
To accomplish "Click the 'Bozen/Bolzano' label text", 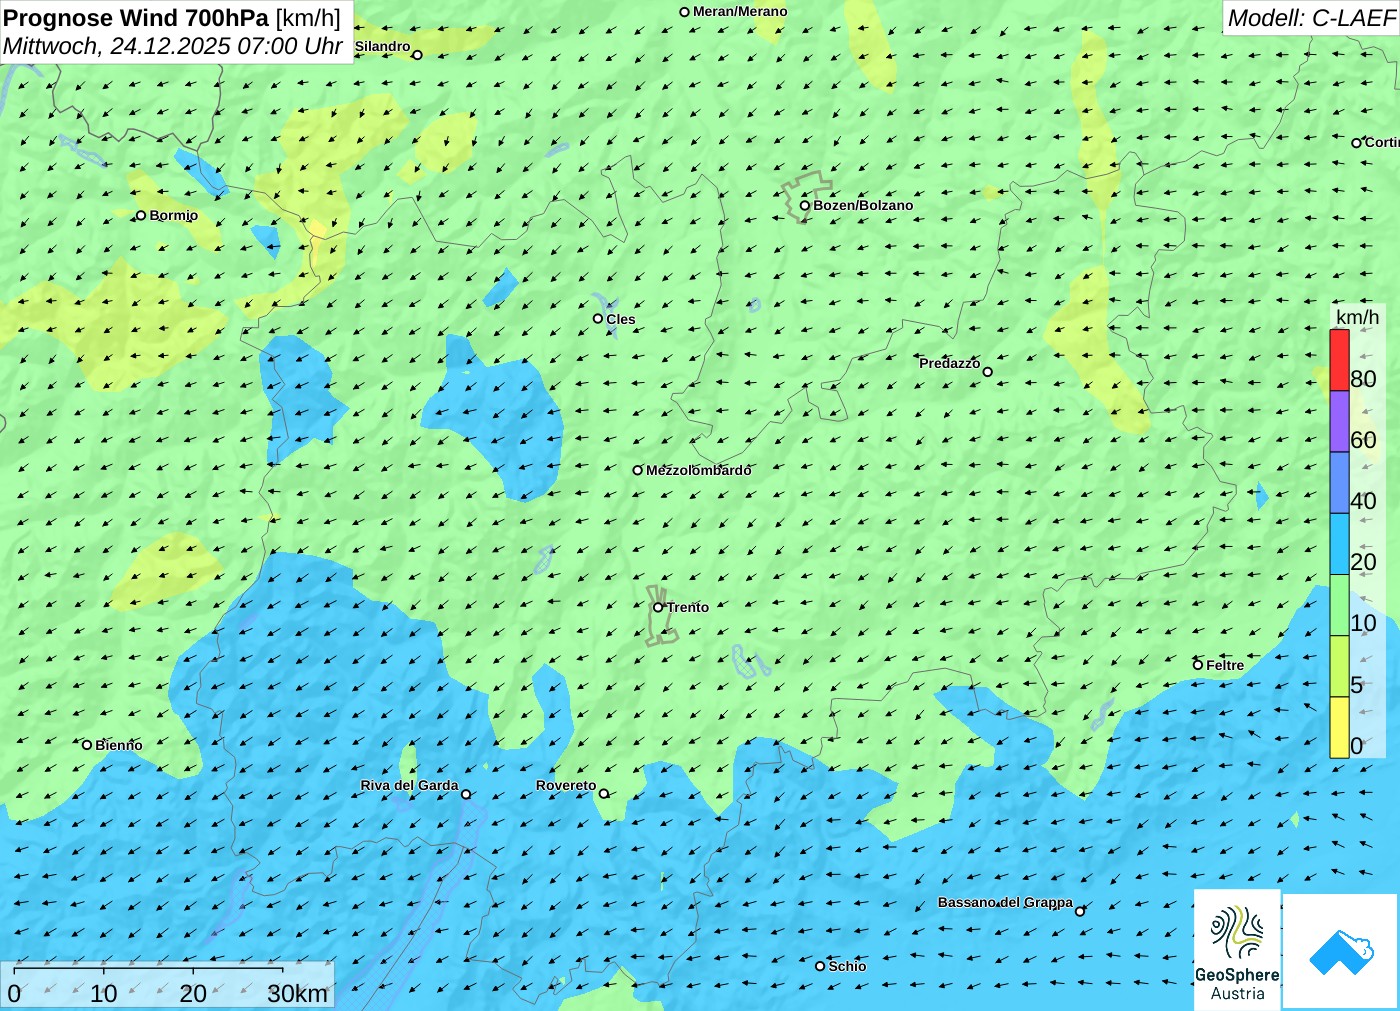I will click(x=863, y=205).
